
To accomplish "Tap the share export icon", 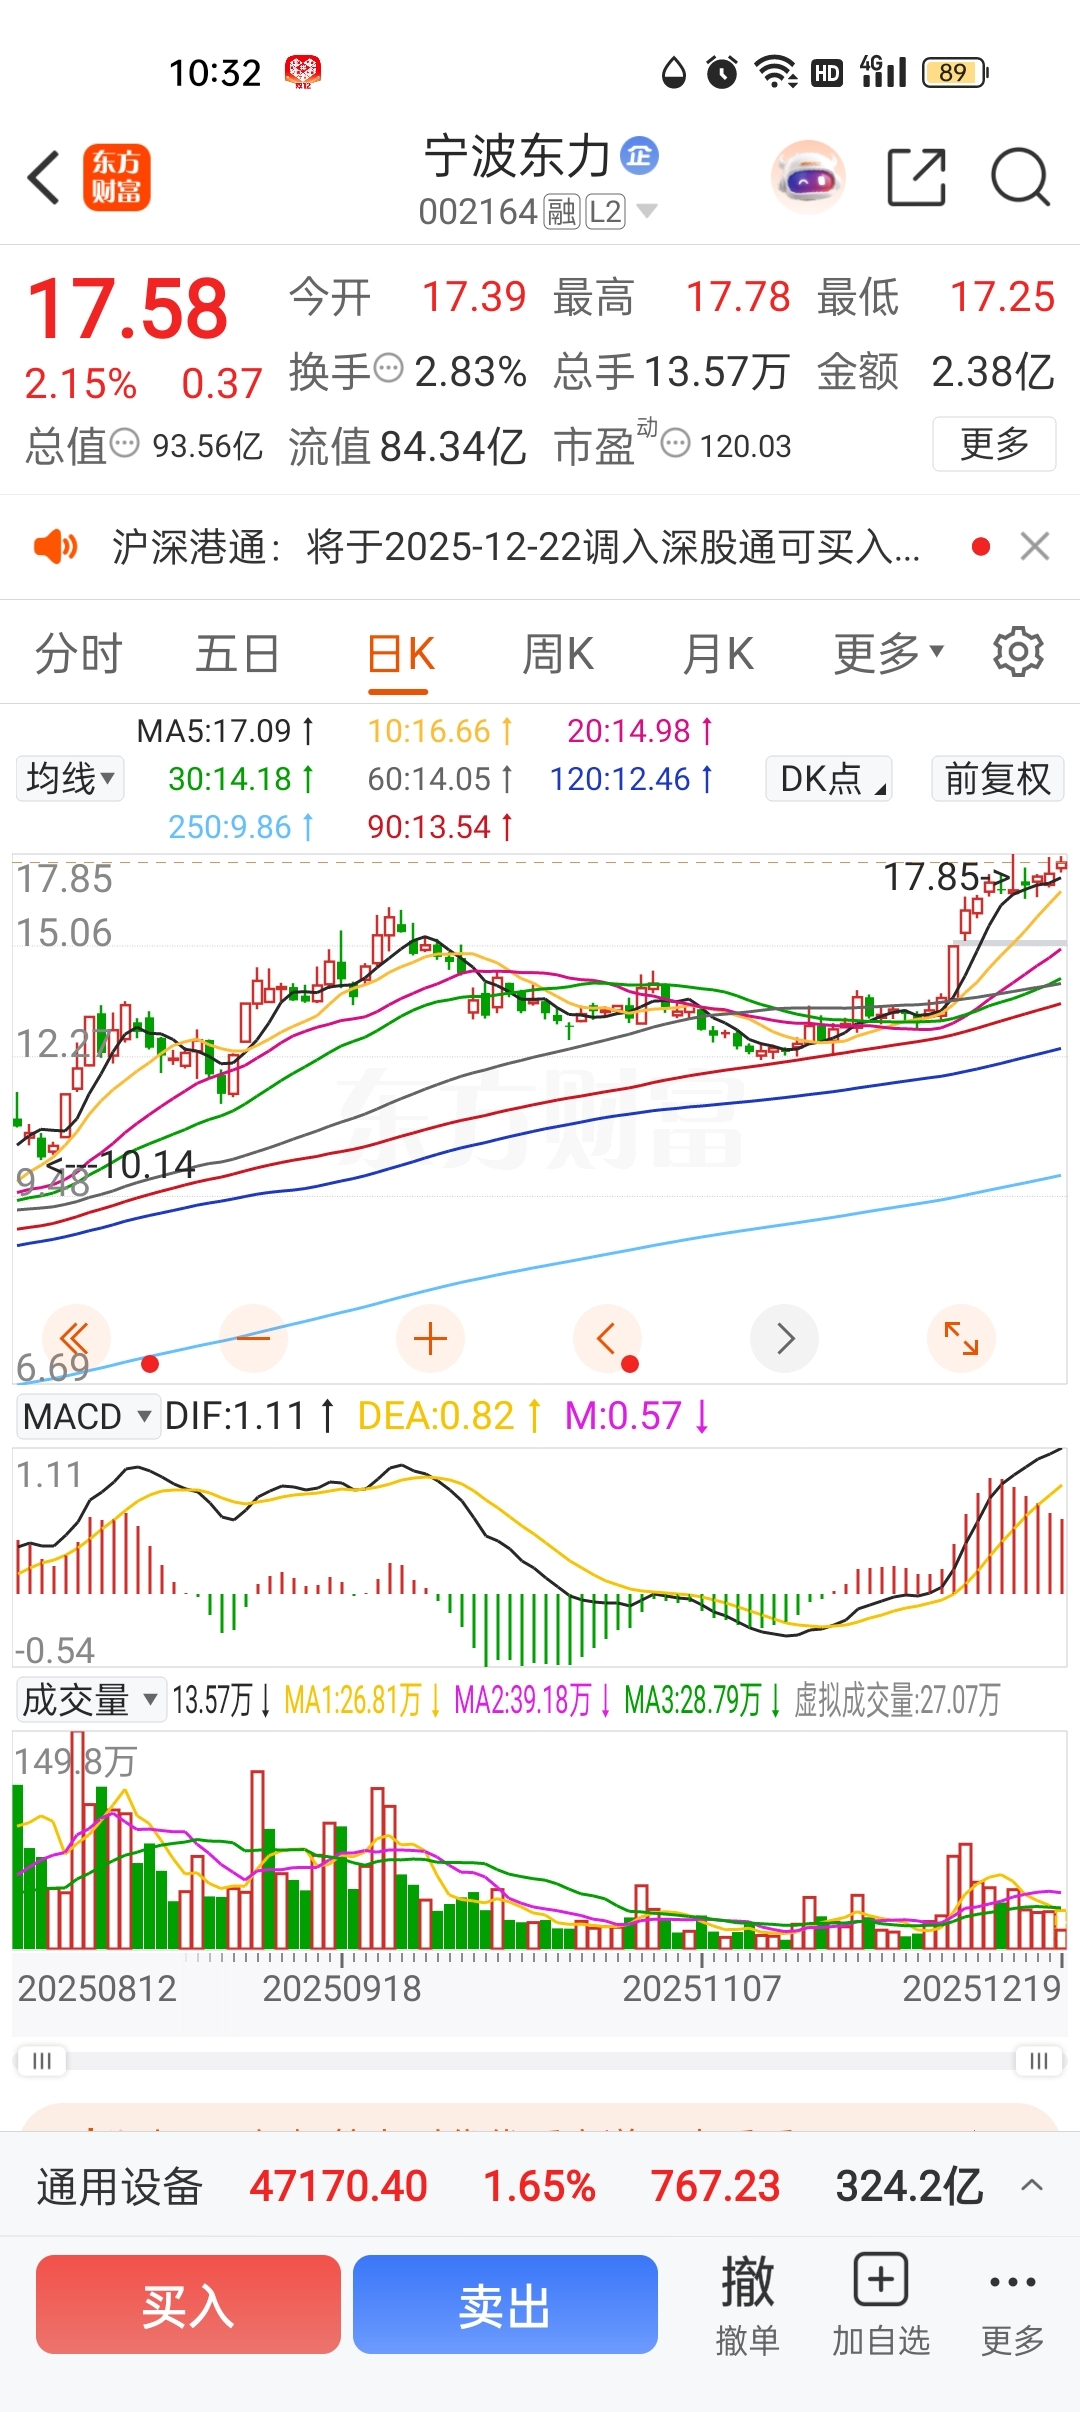I will (x=917, y=177).
